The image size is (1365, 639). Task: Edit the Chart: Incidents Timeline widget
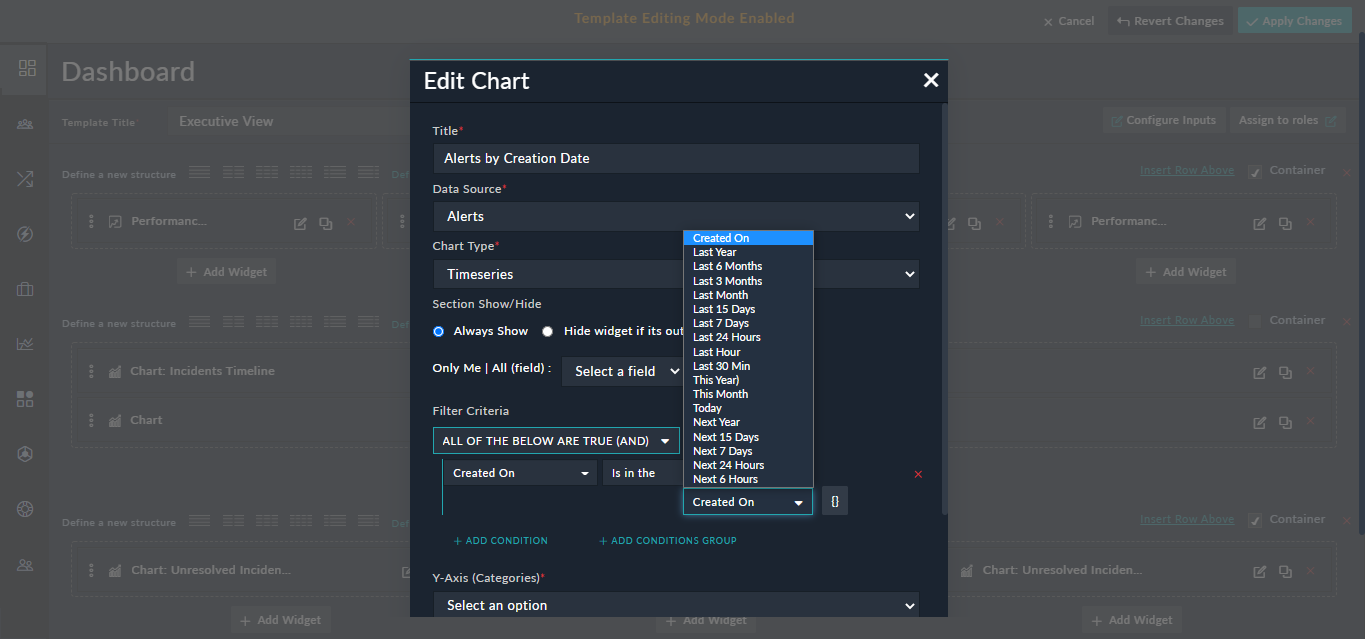tap(1260, 372)
